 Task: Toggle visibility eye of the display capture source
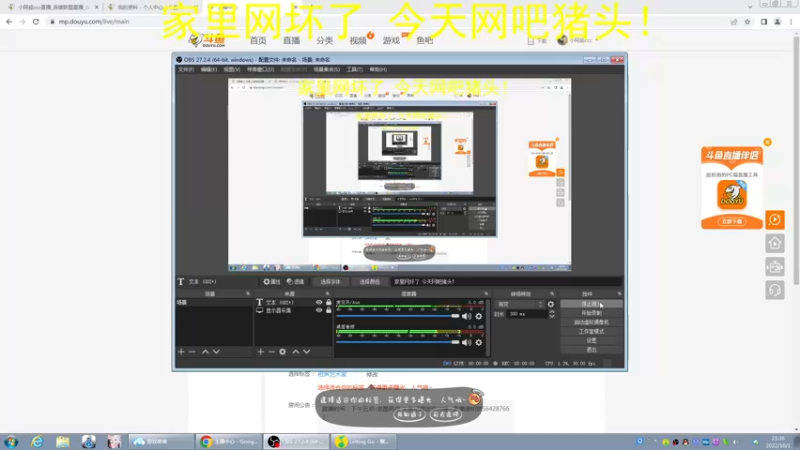[319, 310]
